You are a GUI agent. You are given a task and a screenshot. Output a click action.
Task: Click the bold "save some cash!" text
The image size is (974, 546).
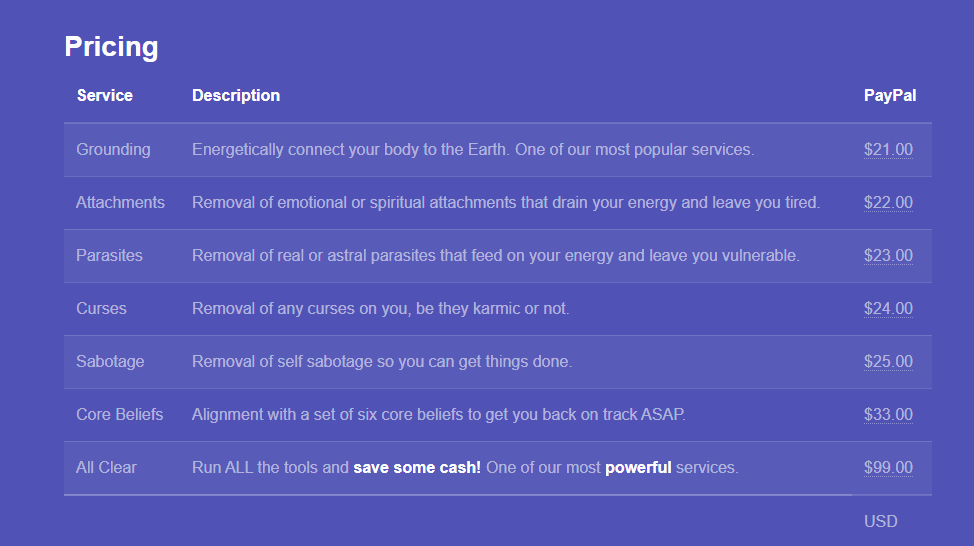coord(417,468)
